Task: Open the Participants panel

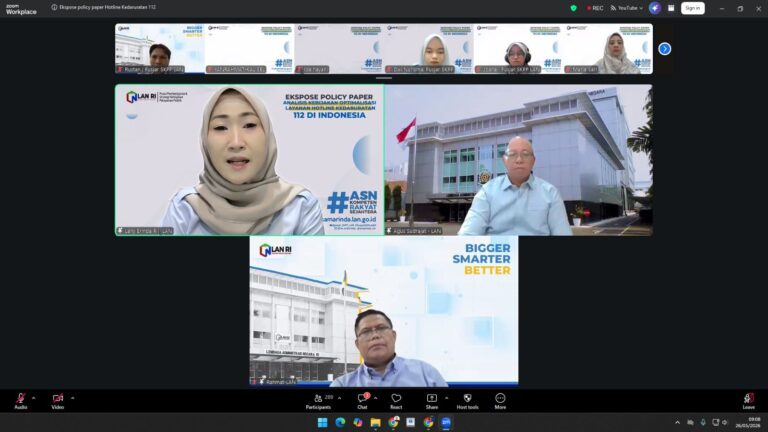Action: [318, 401]
